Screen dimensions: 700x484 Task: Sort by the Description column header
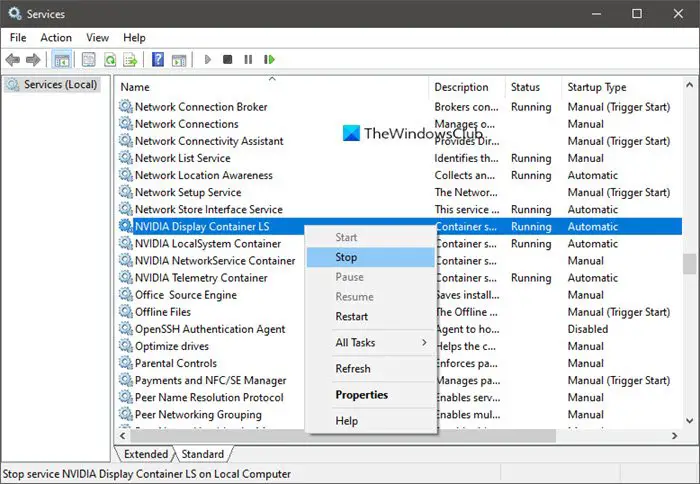[467, 87]
